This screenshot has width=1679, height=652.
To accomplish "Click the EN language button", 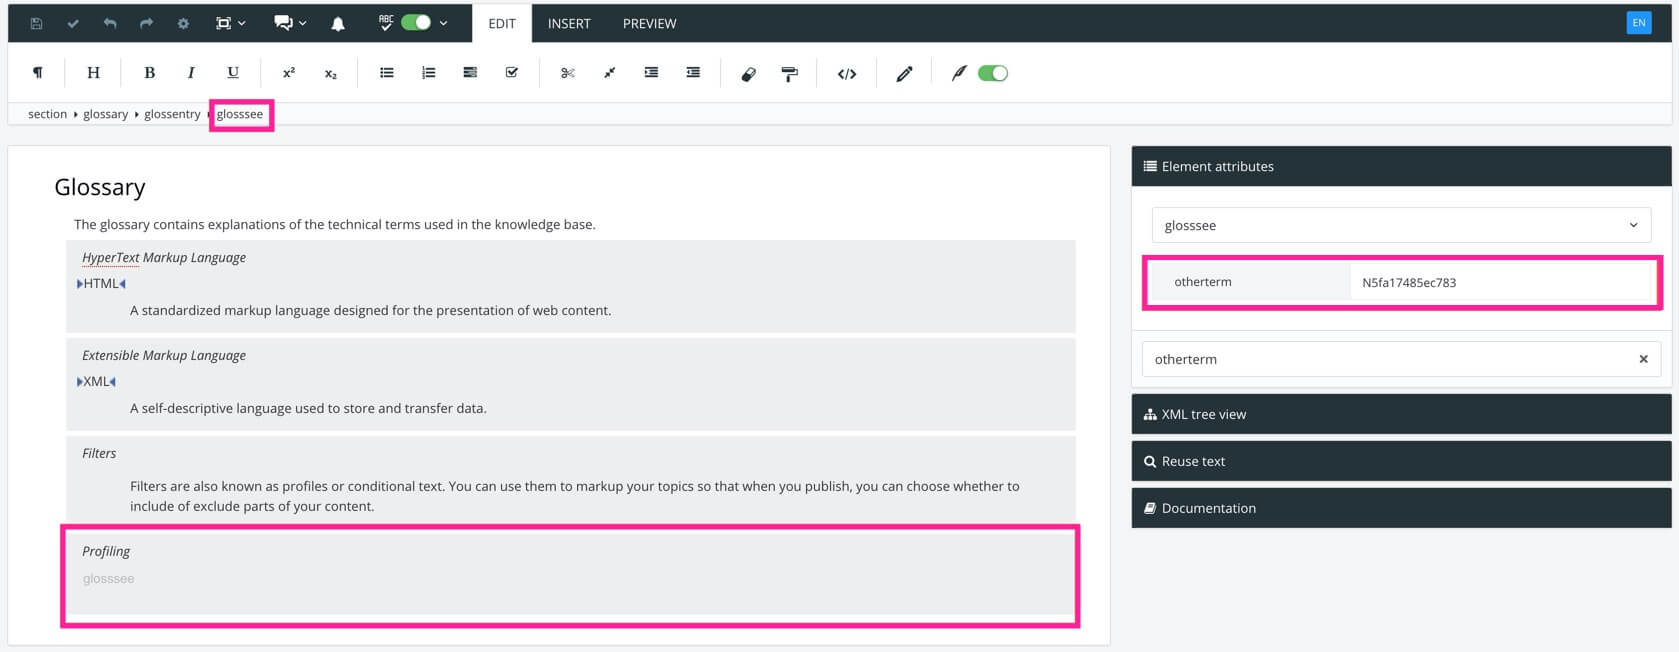I will pos(1639,22).
